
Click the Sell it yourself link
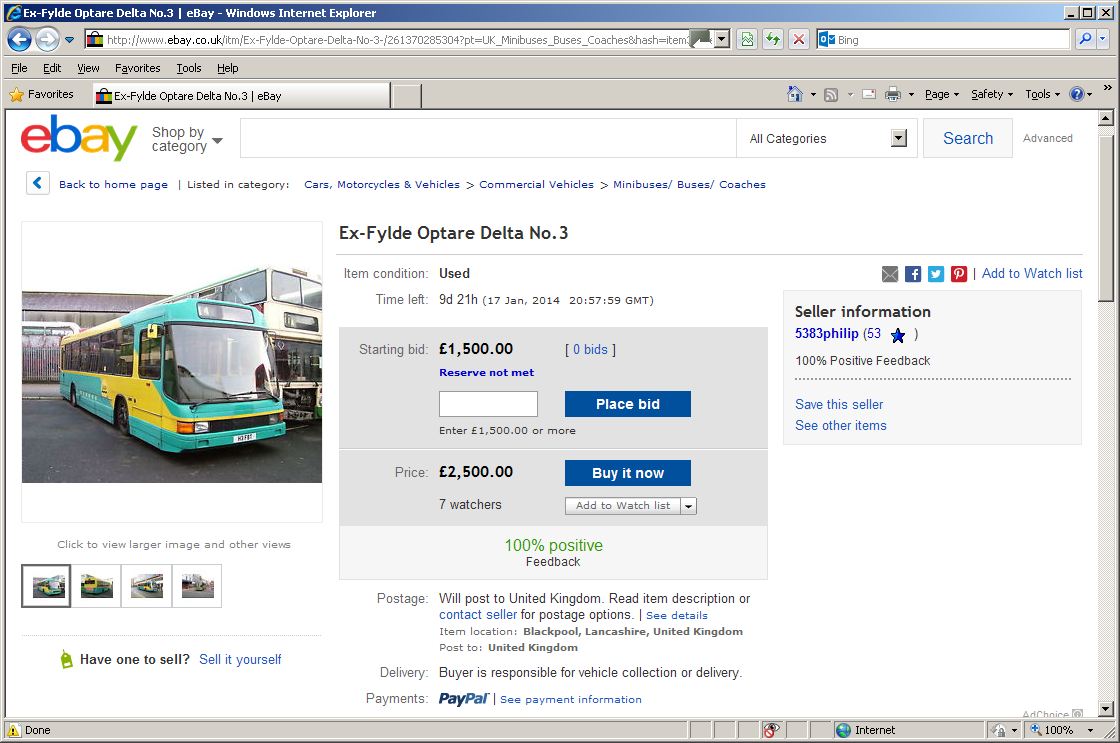[x=240, y=659]
